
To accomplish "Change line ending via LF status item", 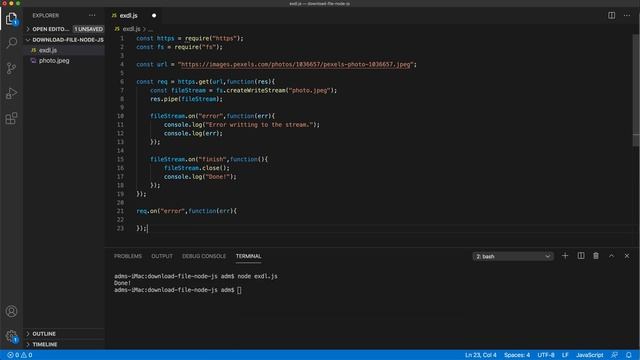I will click(x=565, y=355).
